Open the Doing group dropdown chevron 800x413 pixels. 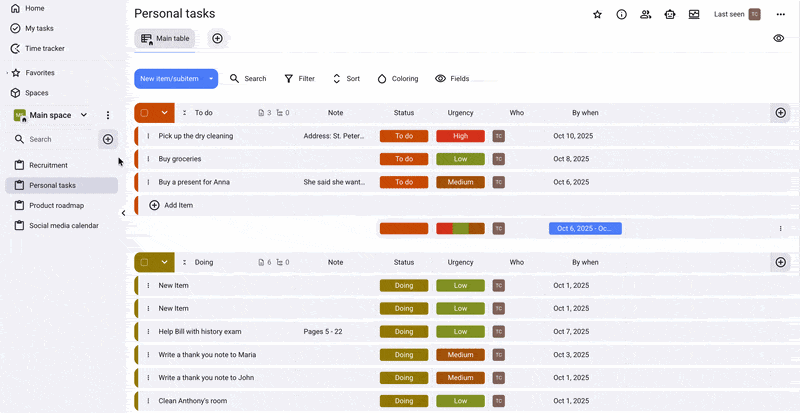pos(164,262)
